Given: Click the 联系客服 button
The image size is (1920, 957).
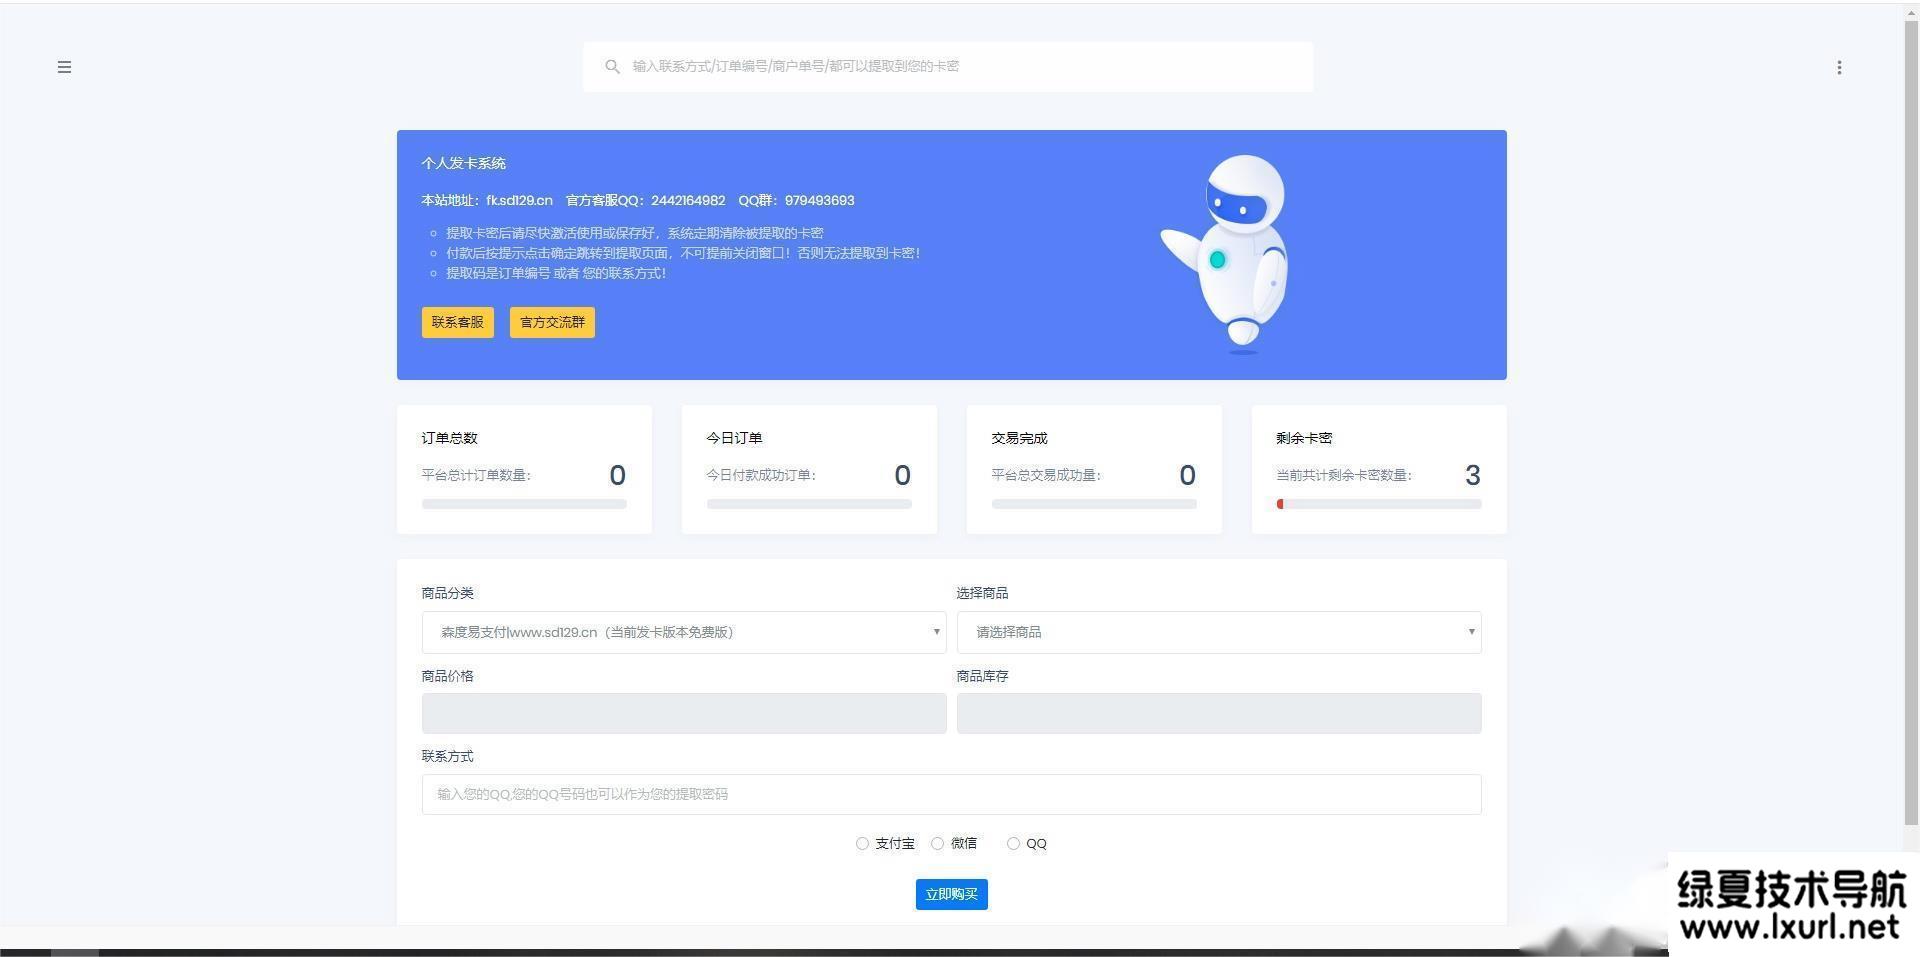Looking at the screenshot, I should click(x=458, y=322).
